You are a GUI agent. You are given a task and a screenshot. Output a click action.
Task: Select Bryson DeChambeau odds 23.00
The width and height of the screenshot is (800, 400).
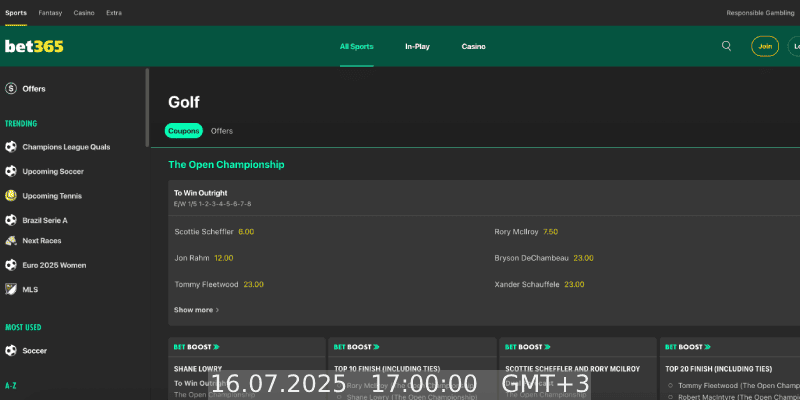[x=544, y=258]
